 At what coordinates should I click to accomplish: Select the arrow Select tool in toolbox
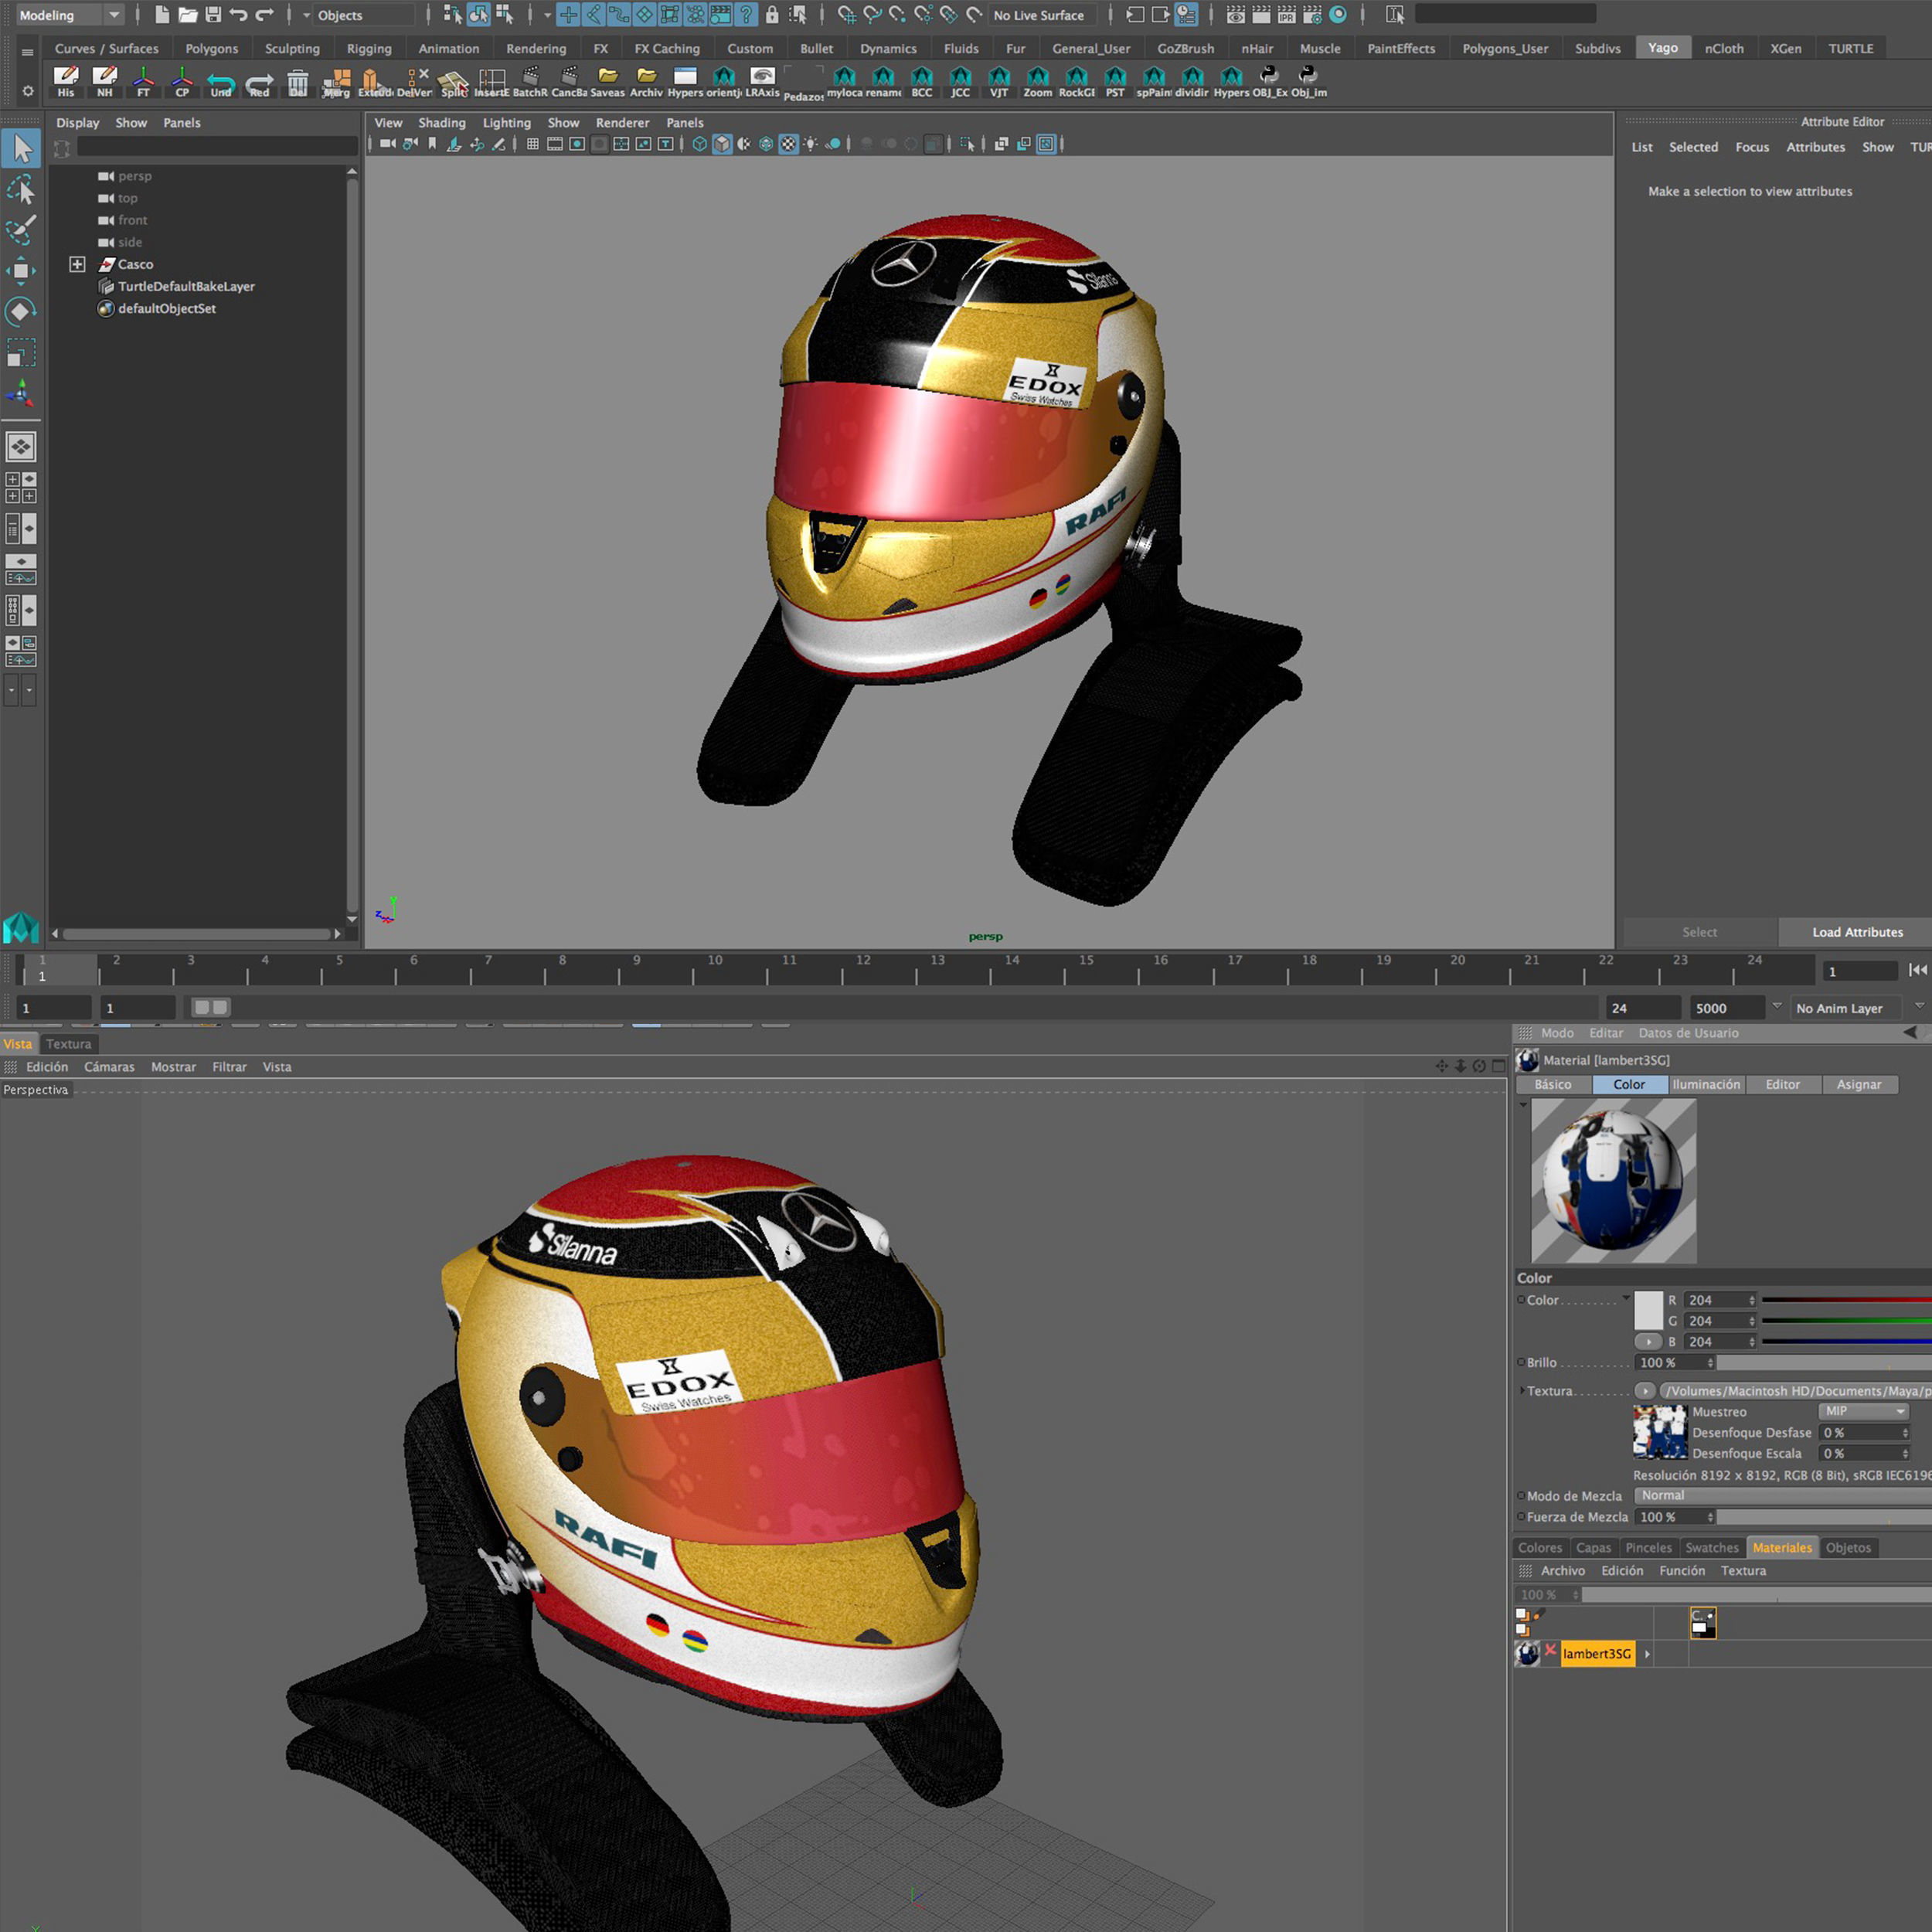pyautogui.click(x=21, y=149)
